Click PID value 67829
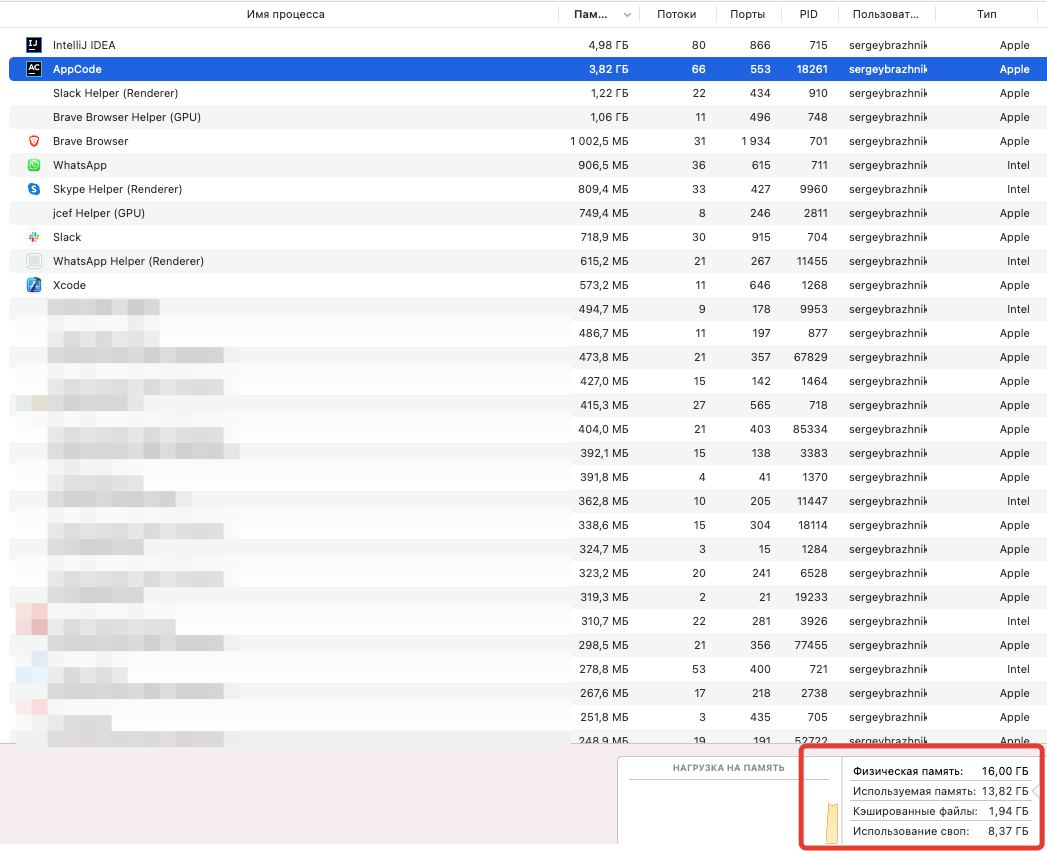This screenshot has height=851, width=1047. [811, 357]
